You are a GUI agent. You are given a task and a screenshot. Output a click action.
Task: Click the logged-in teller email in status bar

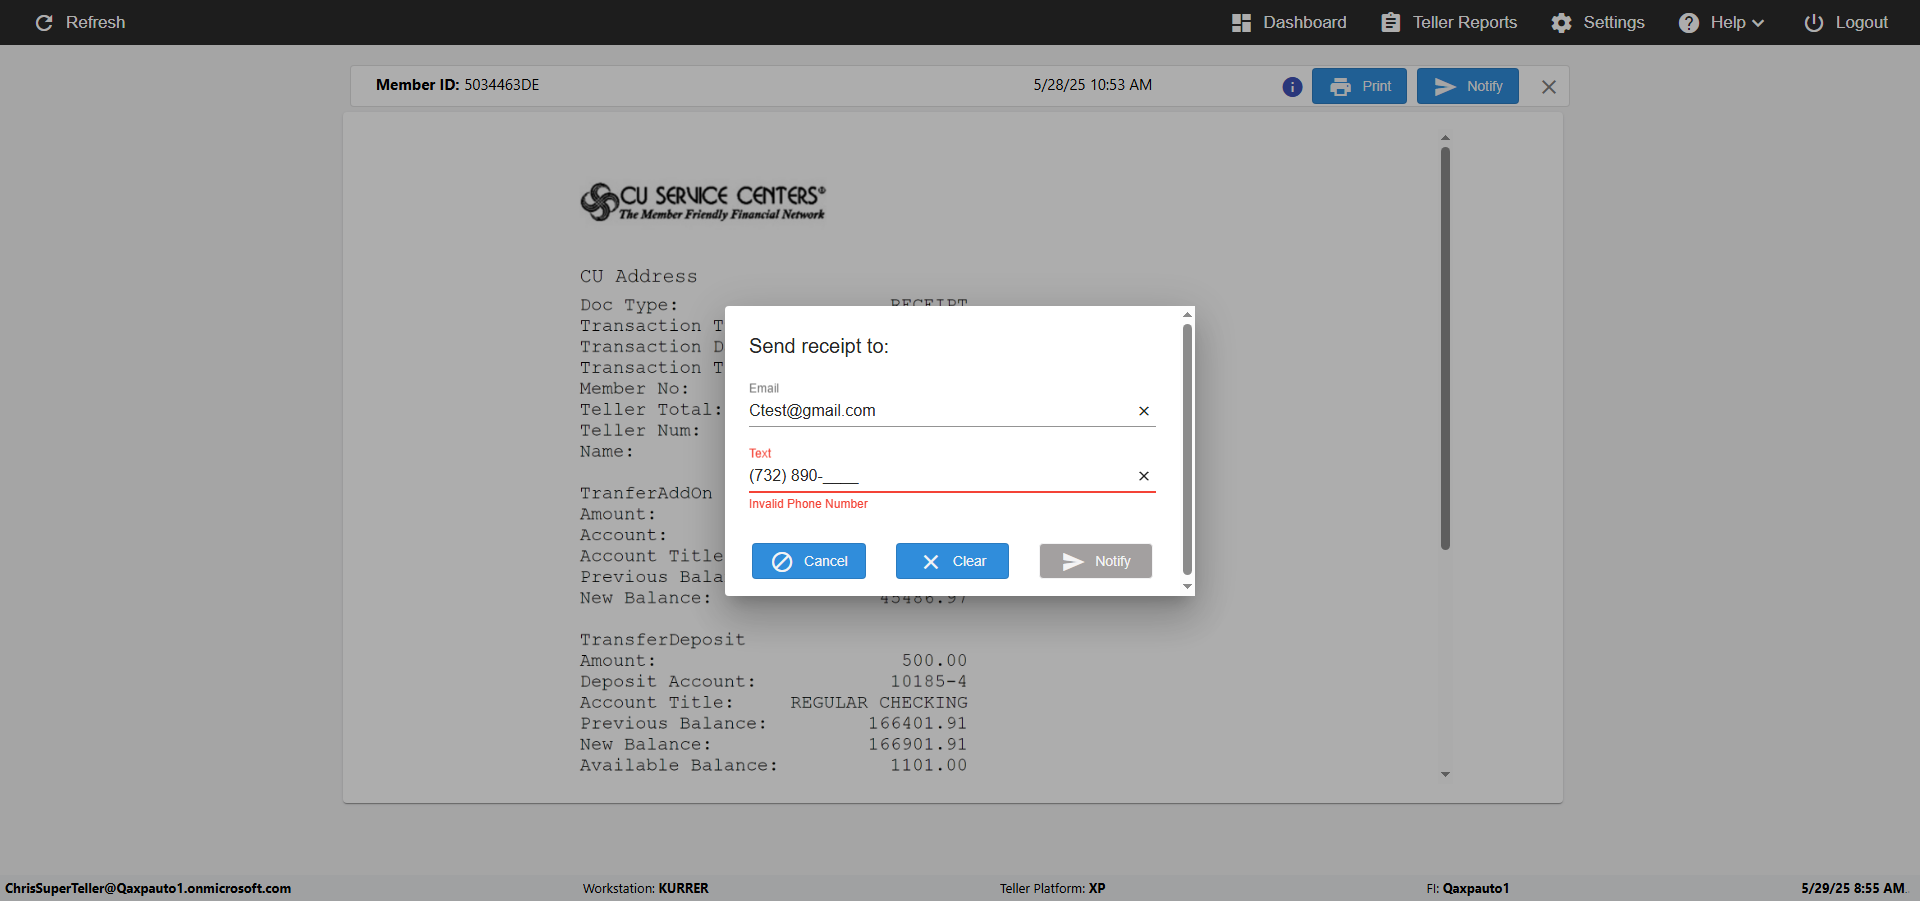tap(148, 888)
